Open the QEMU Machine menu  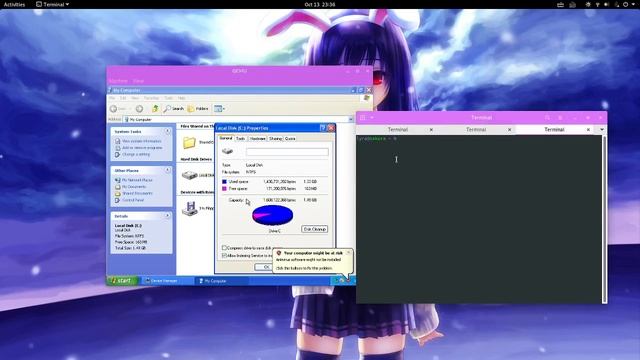click(x=118, y=81)
